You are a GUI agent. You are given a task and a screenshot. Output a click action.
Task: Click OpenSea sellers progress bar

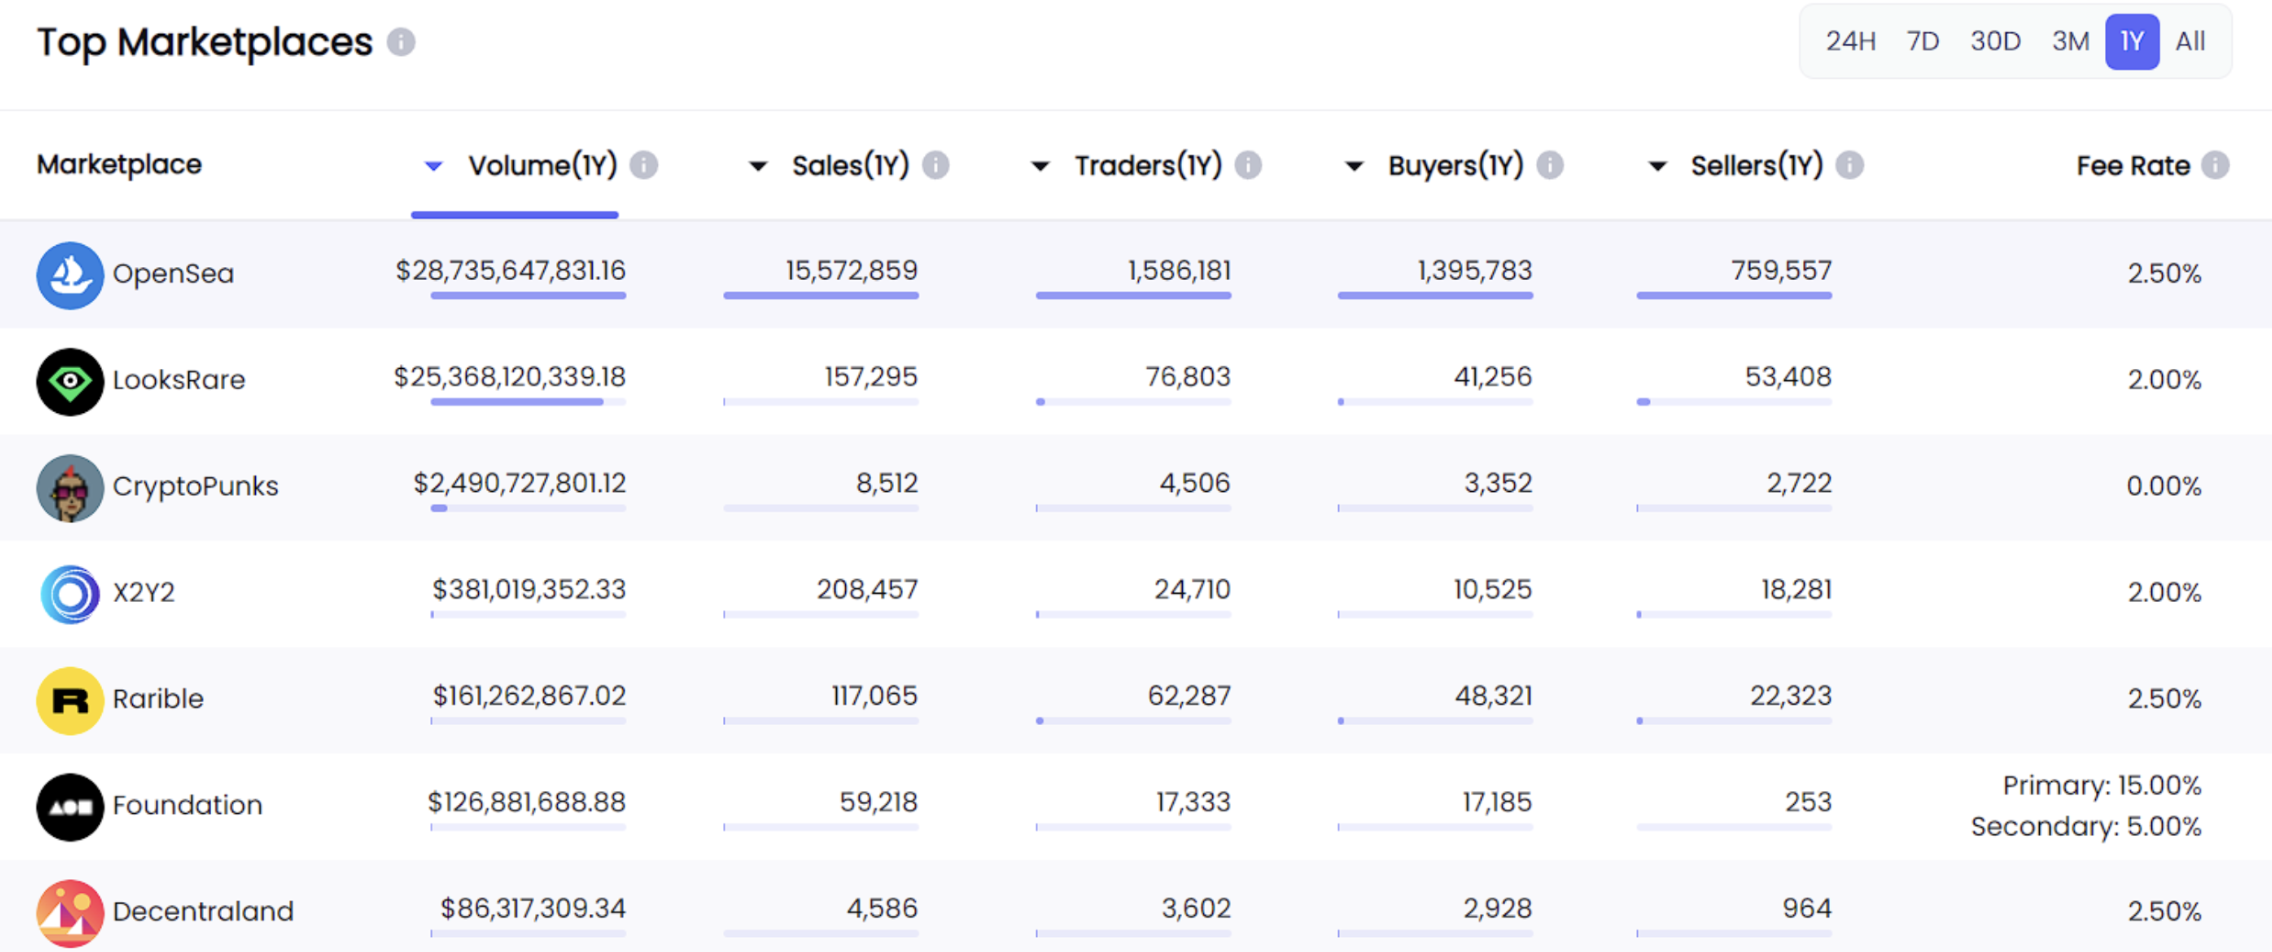click(1734, 296)
